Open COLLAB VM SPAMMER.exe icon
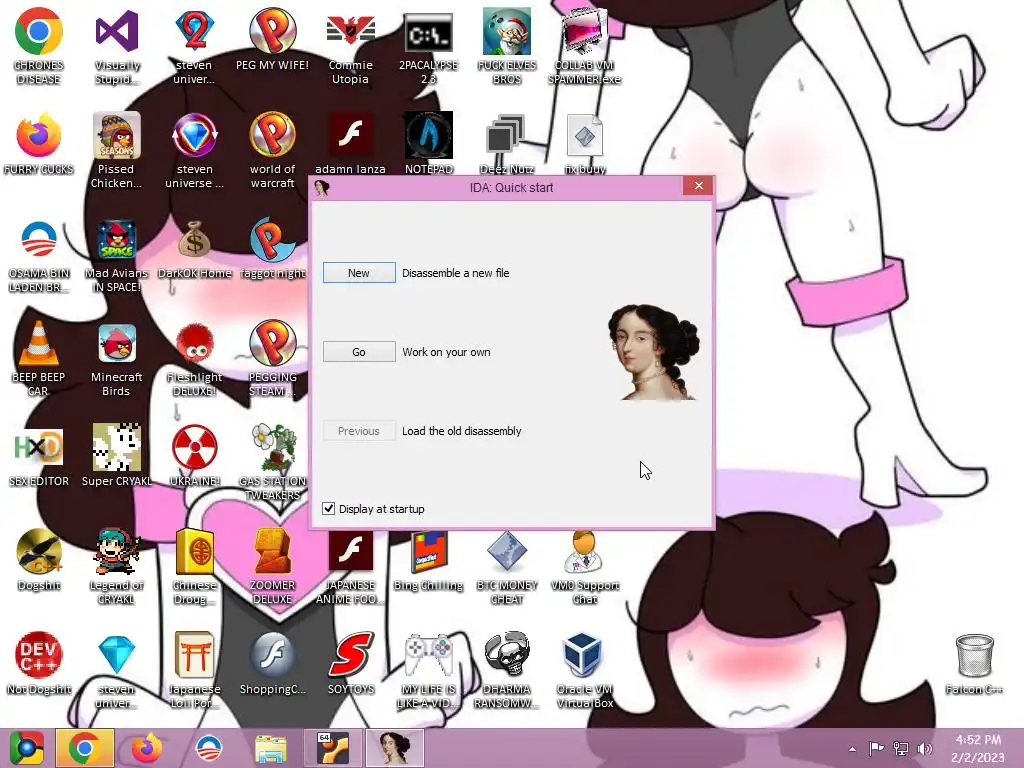The image size is (1024, 768). coord(584,46)
